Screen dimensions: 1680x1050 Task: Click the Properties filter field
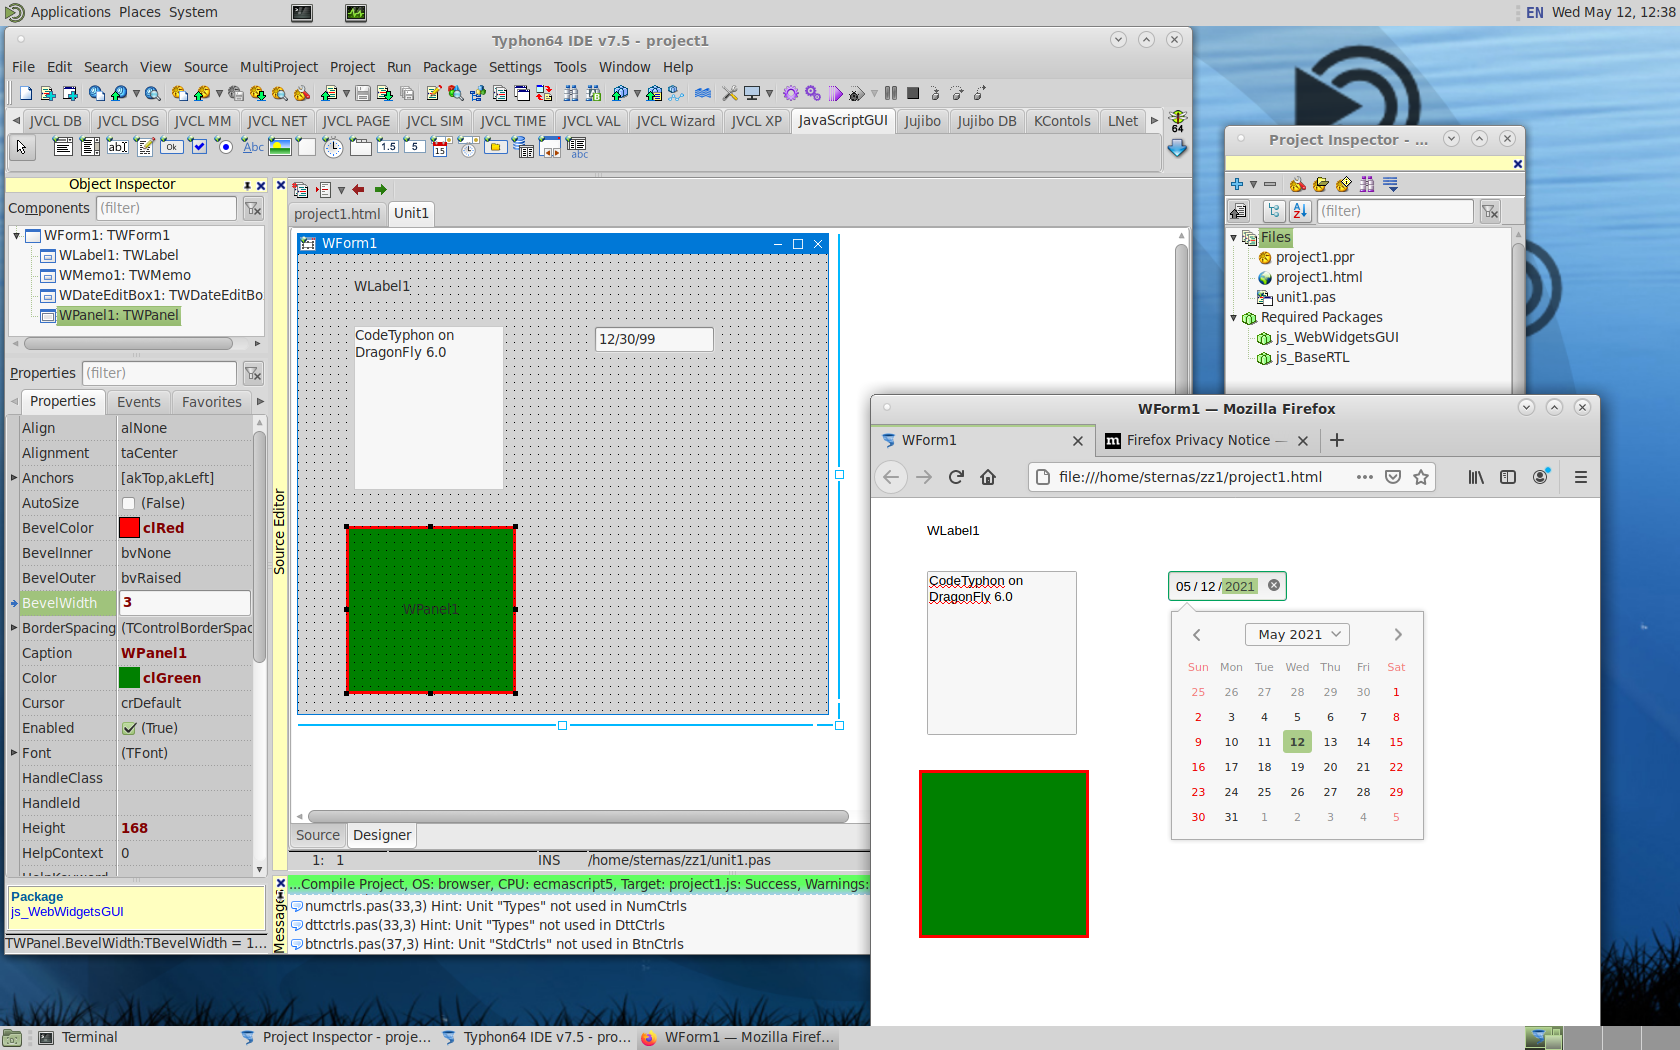[160, 373]
